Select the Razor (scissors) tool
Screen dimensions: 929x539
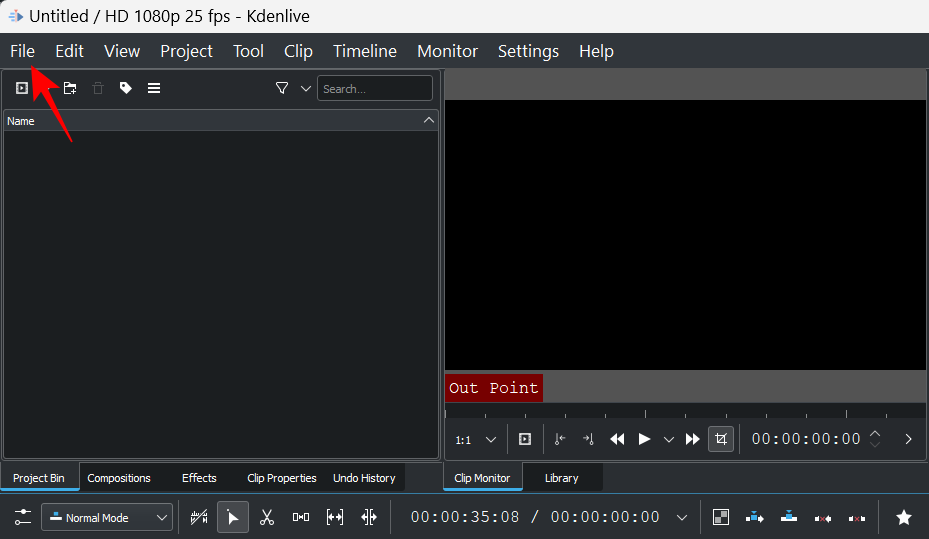point(267,517)
